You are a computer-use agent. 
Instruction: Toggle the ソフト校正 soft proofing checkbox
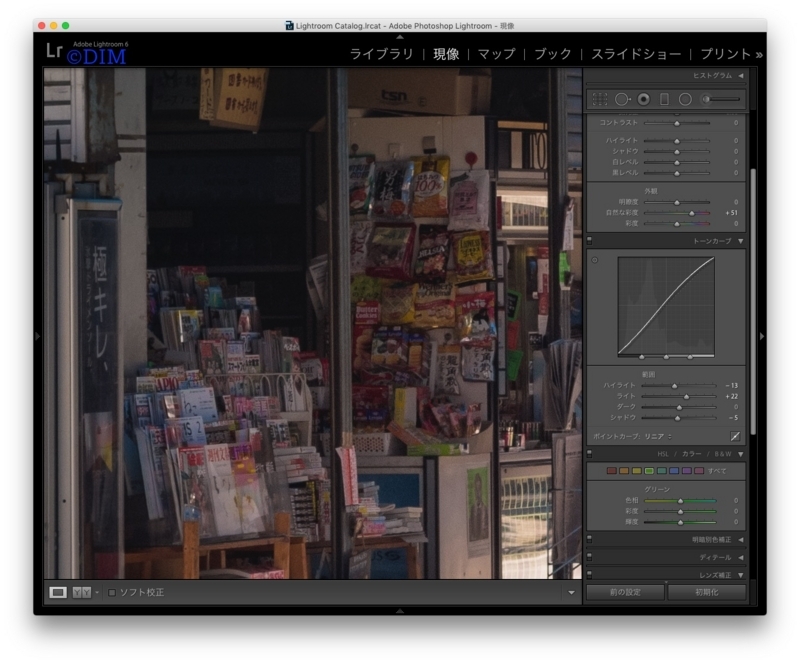pyautogui.click(x=112, y=593)
